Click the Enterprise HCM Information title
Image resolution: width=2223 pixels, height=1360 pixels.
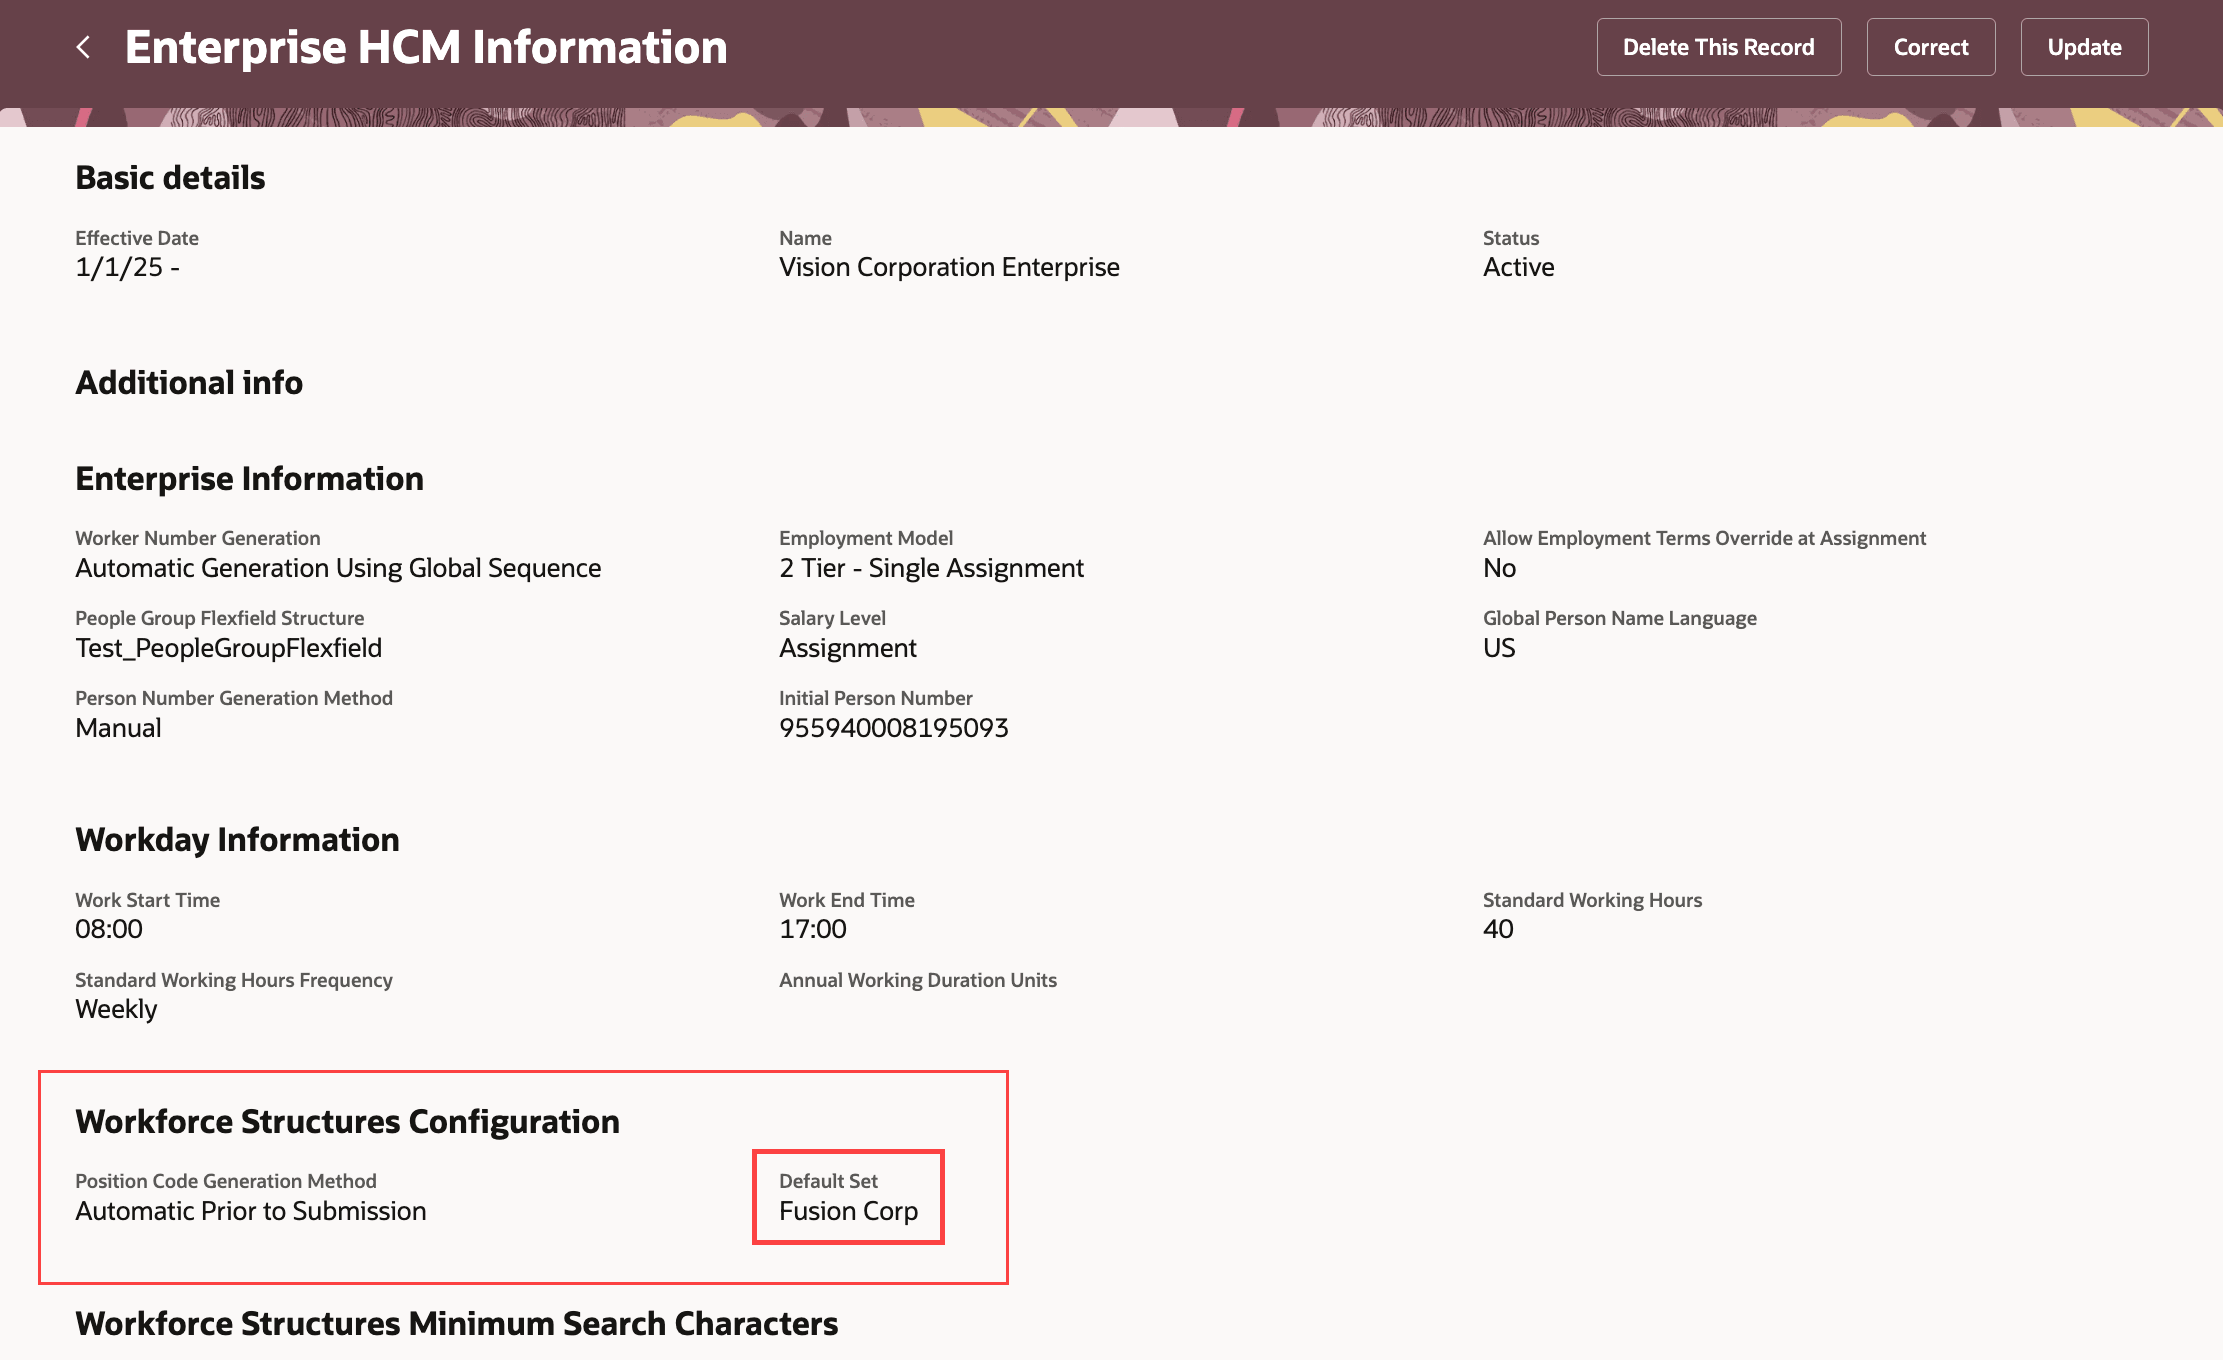[426, 47]
